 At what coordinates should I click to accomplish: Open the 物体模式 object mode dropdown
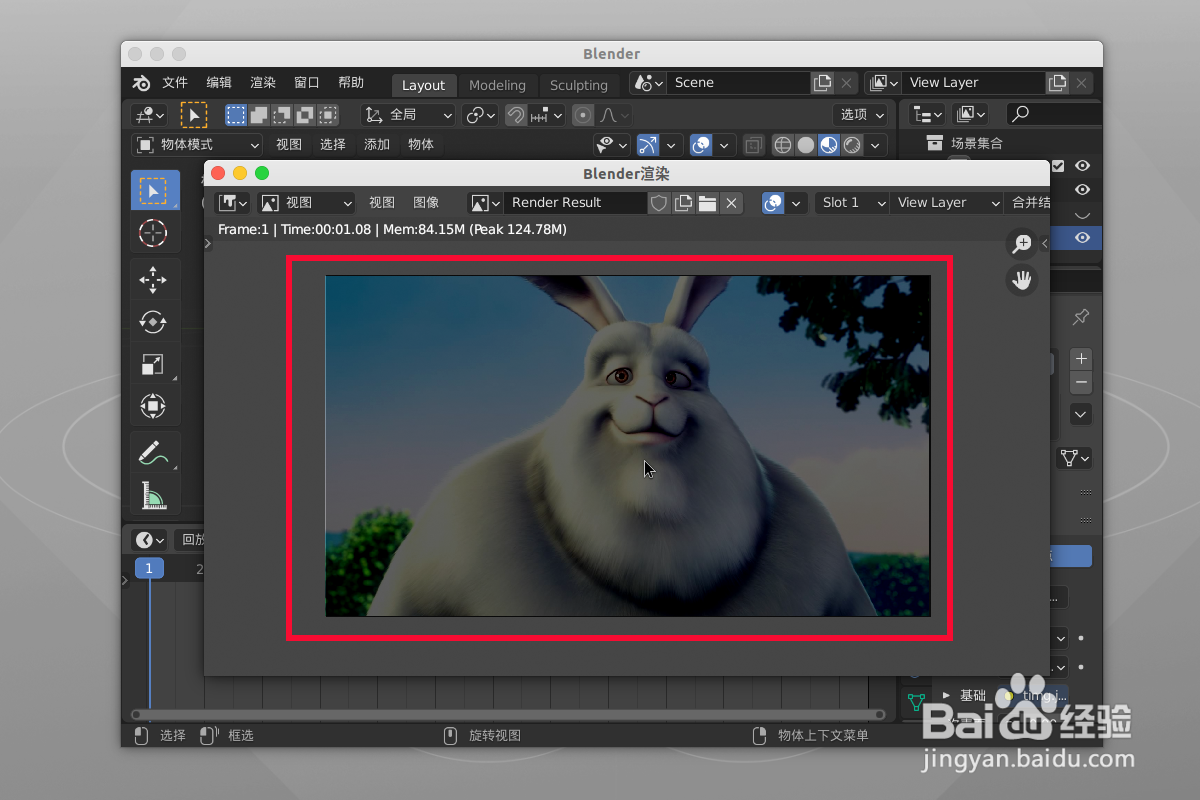(x=197, y=145)
